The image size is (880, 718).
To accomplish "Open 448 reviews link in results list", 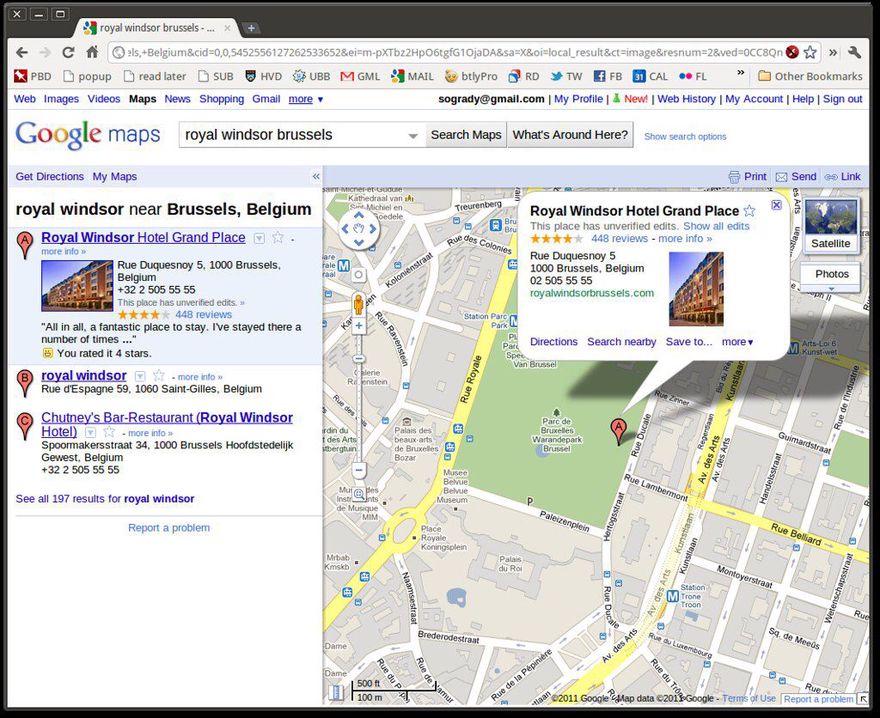I will [x=203, y=314].
